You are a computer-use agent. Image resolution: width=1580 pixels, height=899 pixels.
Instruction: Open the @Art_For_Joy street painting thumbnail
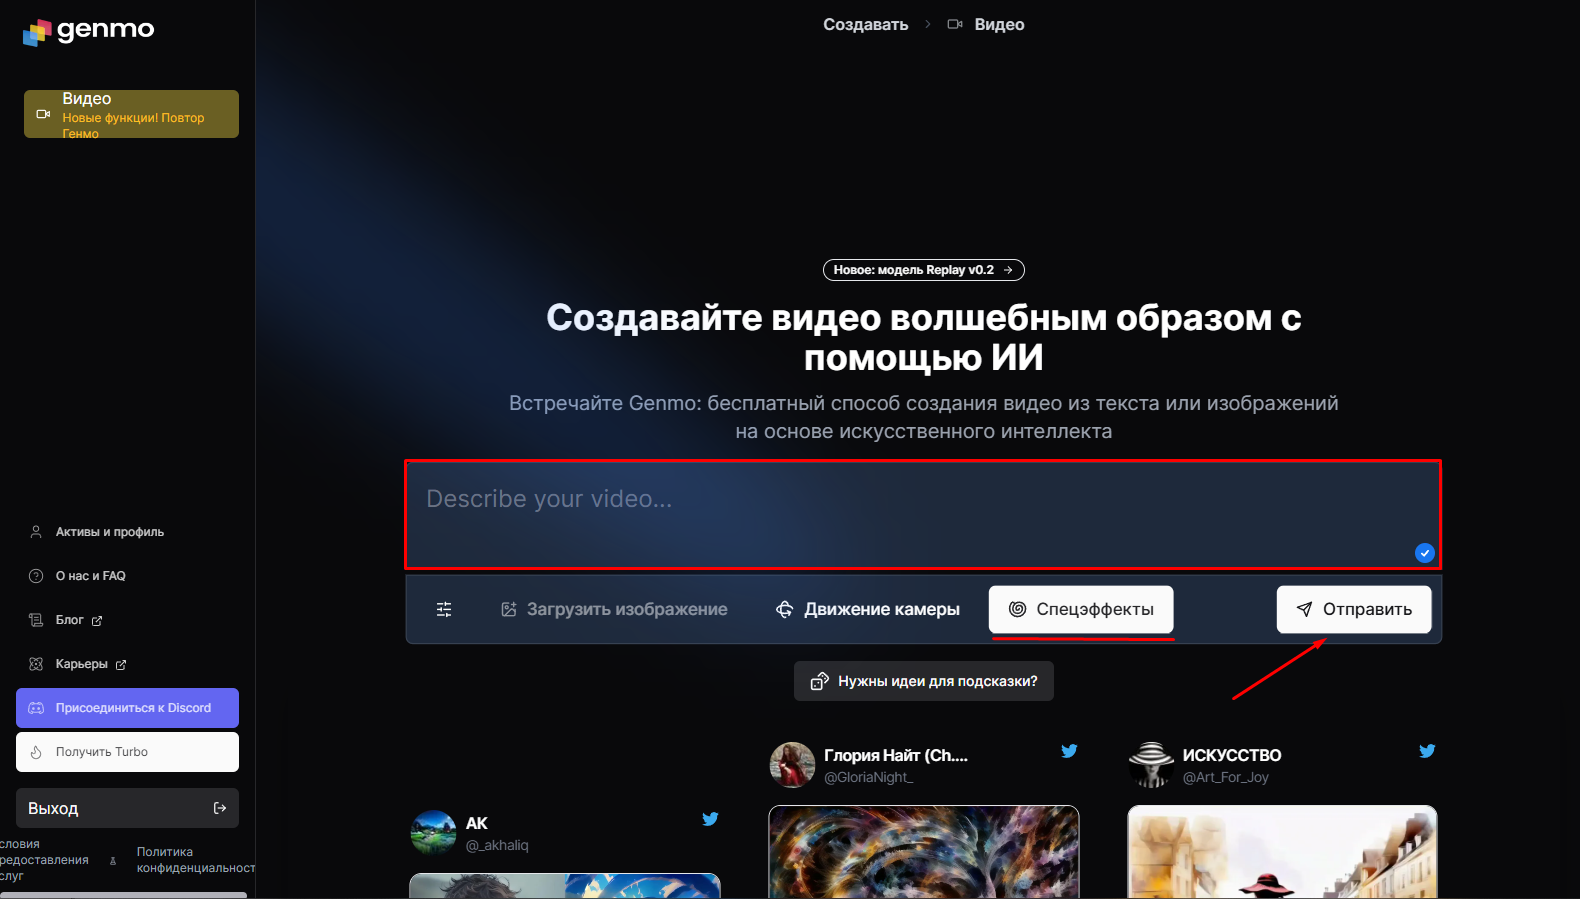click(1282, 852)
